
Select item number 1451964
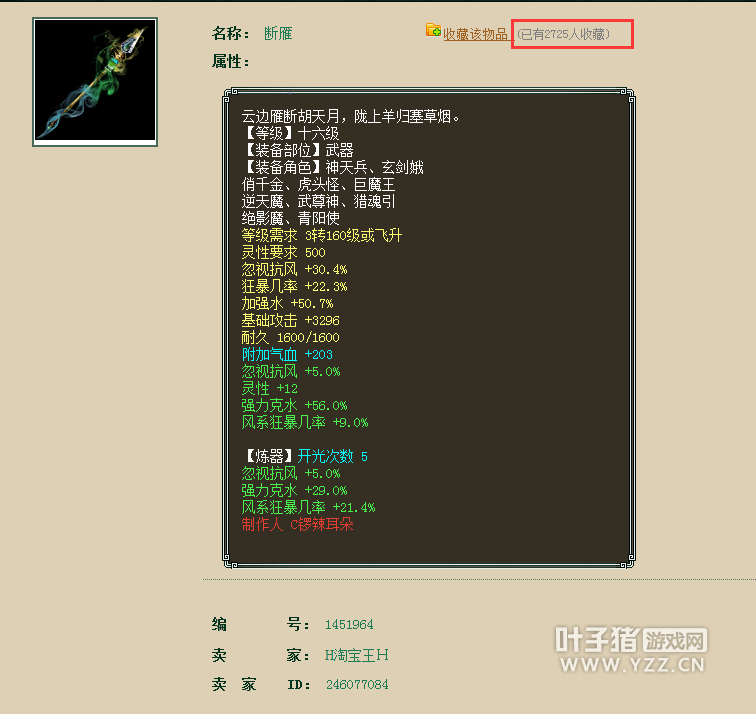click(349, 625)
